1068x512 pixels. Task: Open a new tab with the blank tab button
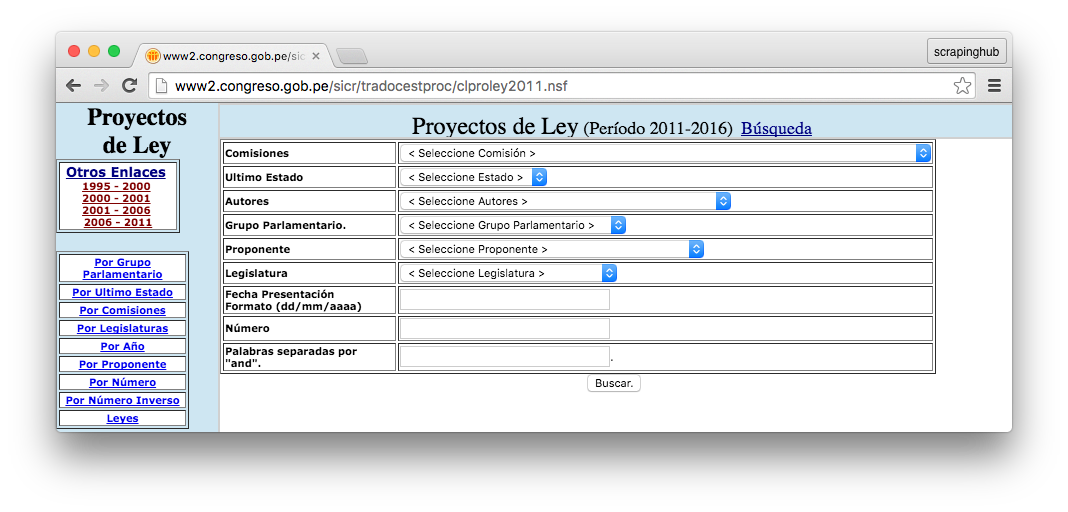pyautogui.click(x=352, y=56)
